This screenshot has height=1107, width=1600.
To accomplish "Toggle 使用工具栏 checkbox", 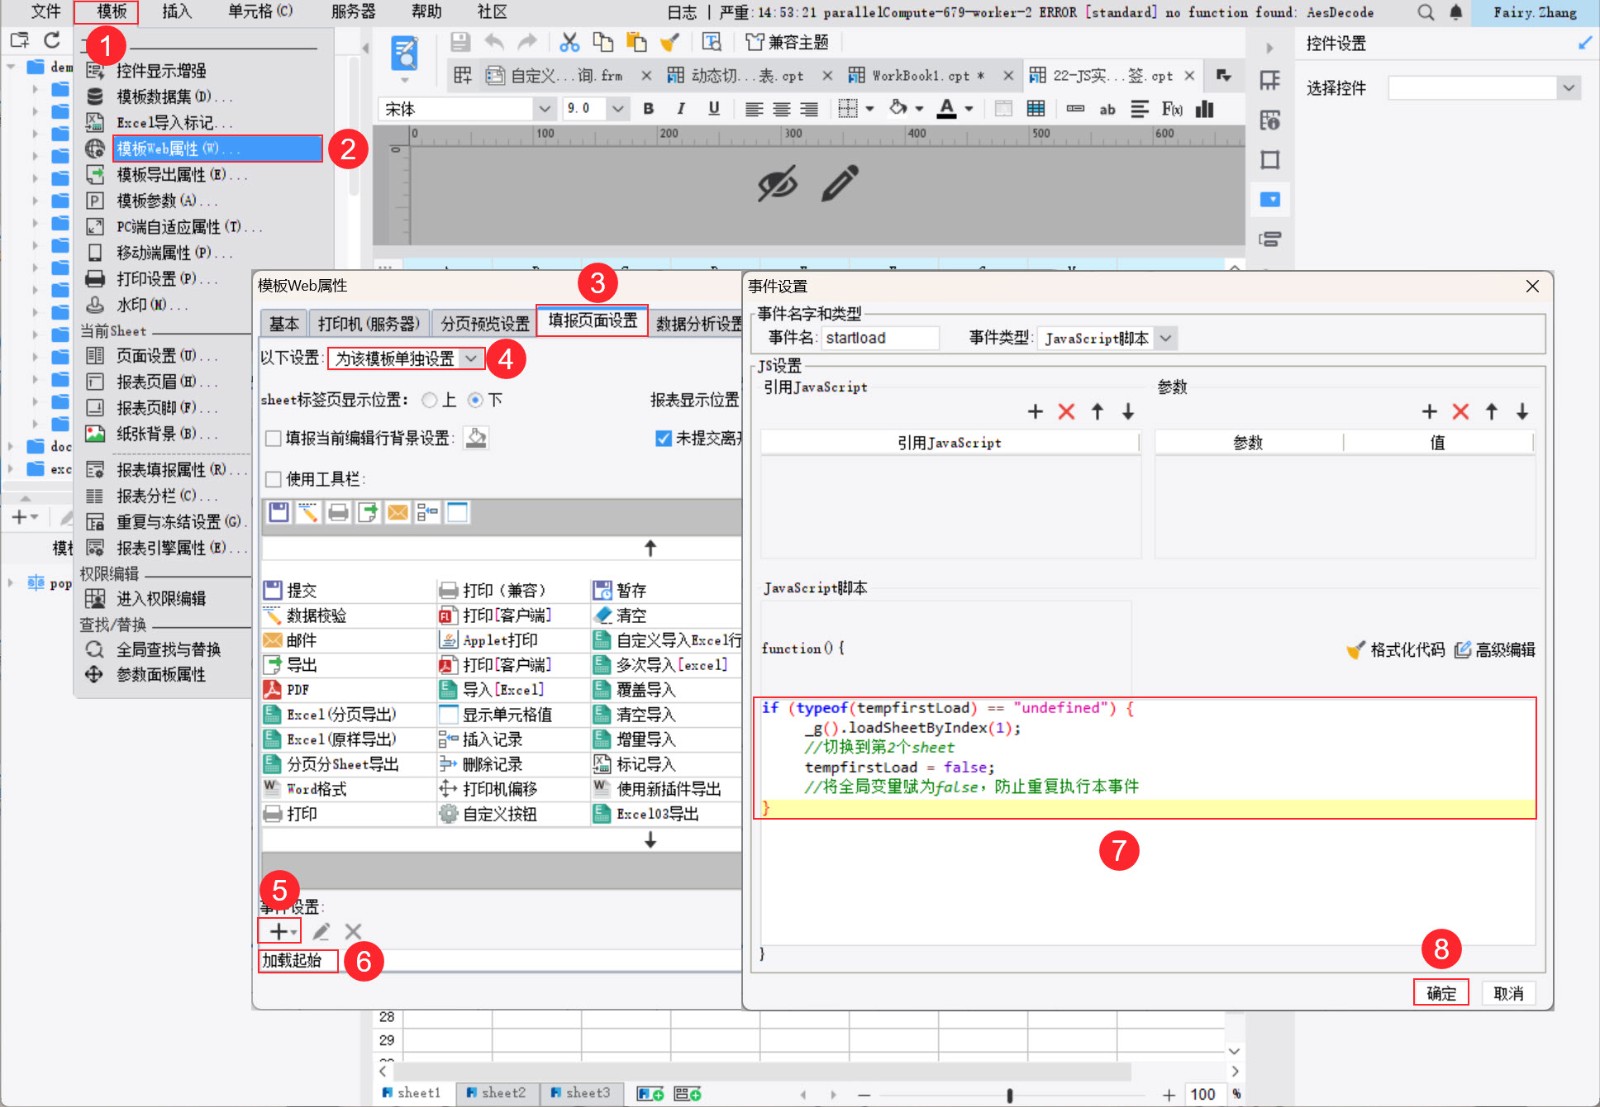I will coord(273,479).
